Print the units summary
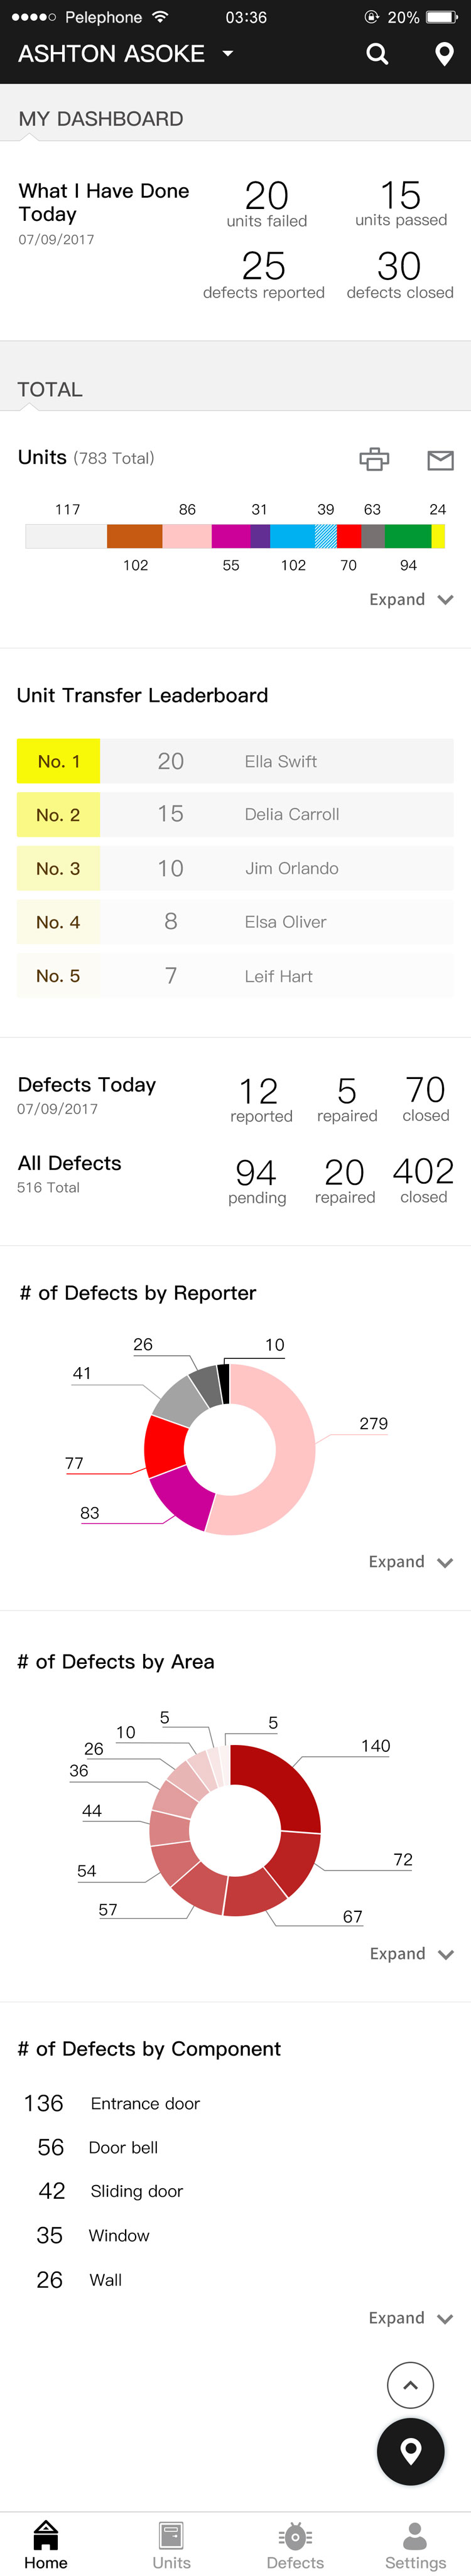Screen dimensions: 471x2576 point(374,459)
